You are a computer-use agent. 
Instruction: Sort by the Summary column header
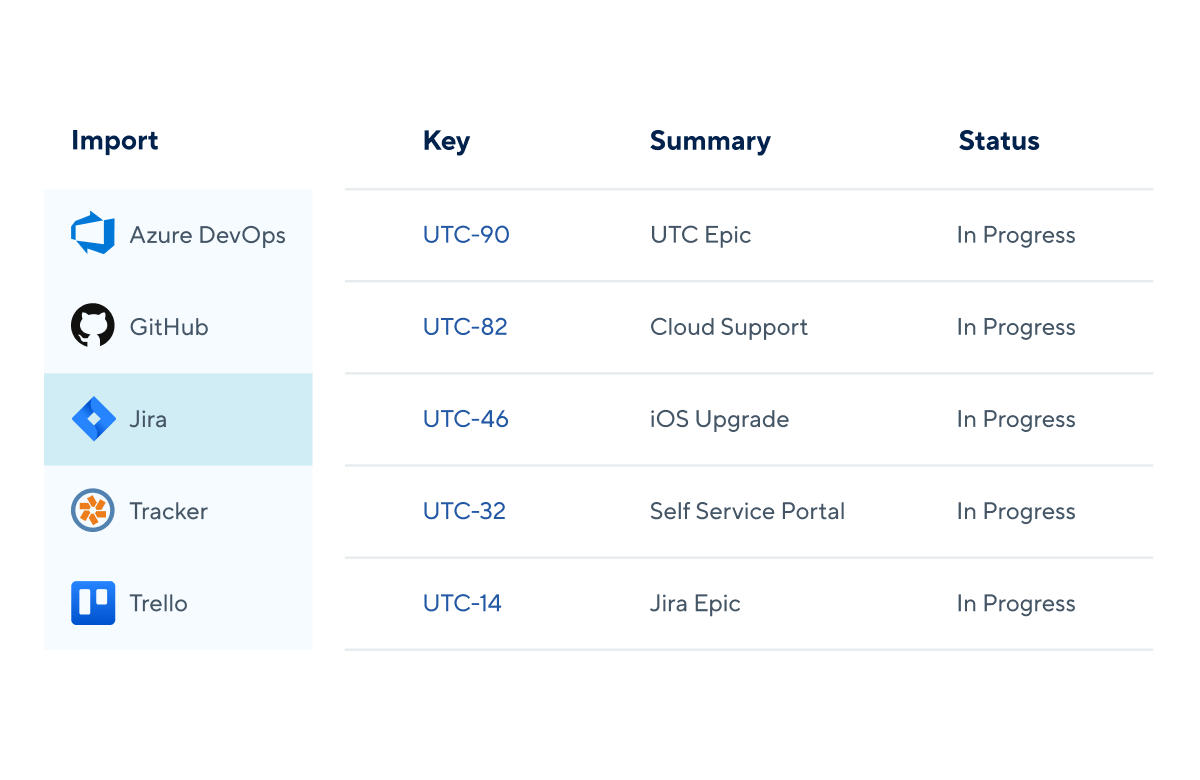pos(710,141)
